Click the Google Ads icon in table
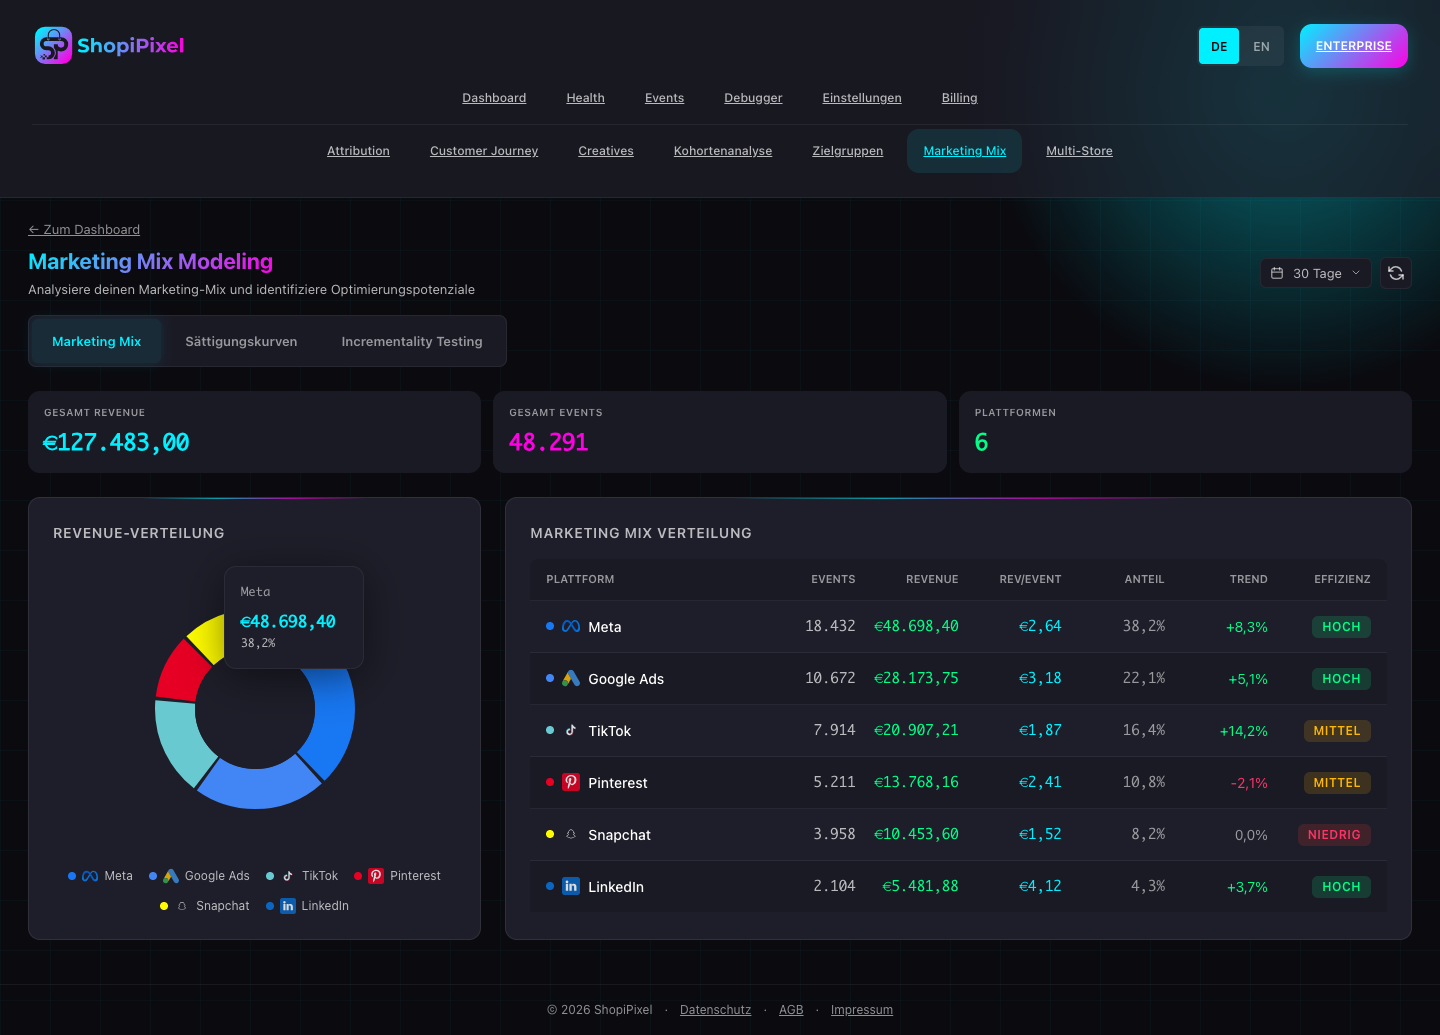This screenshot has height=1035, width=1440. (571, 679)
